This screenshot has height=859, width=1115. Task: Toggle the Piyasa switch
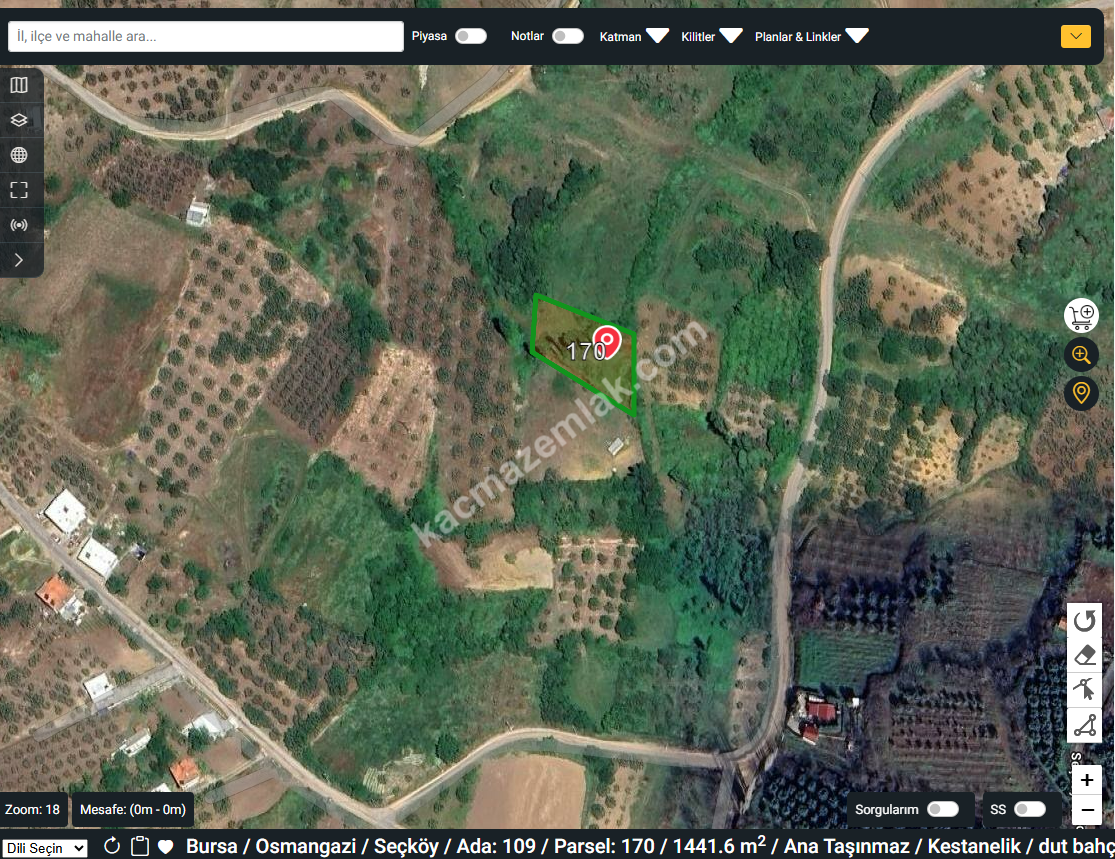470,36
